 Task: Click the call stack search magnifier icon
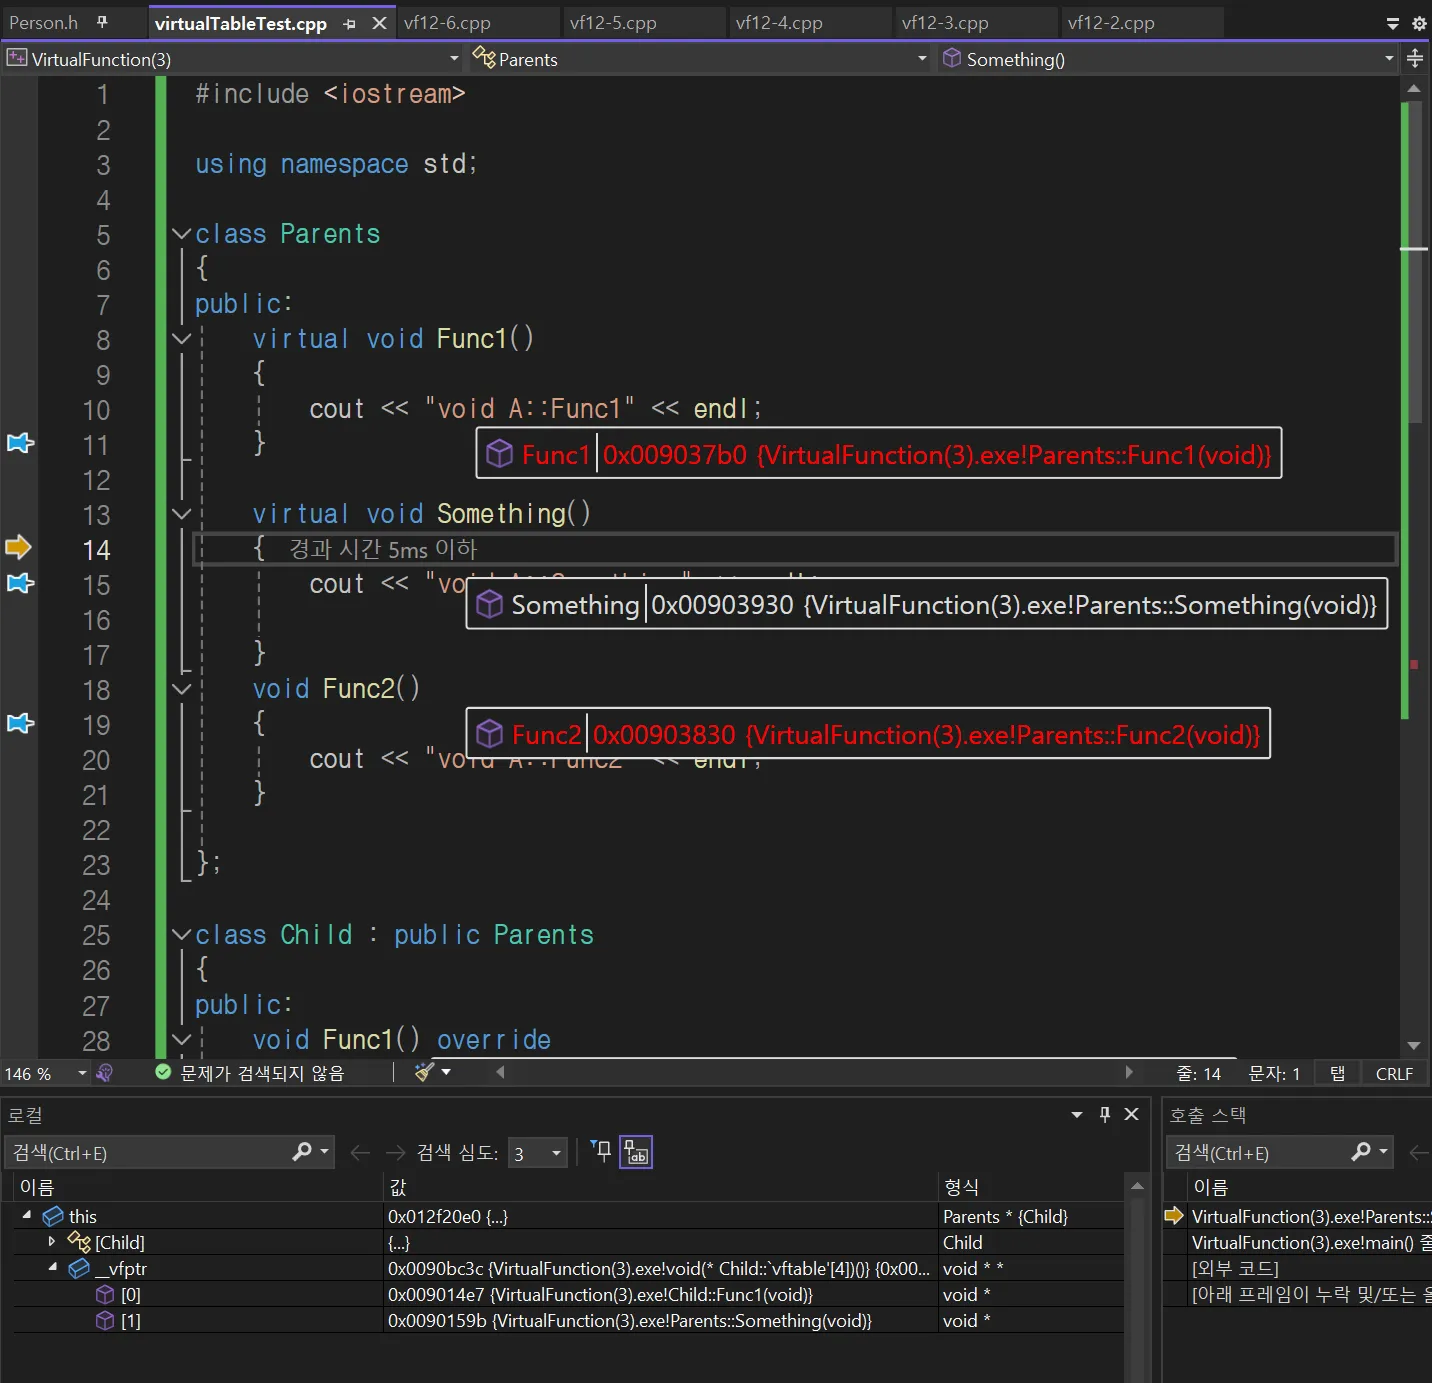[1361, 1152]
